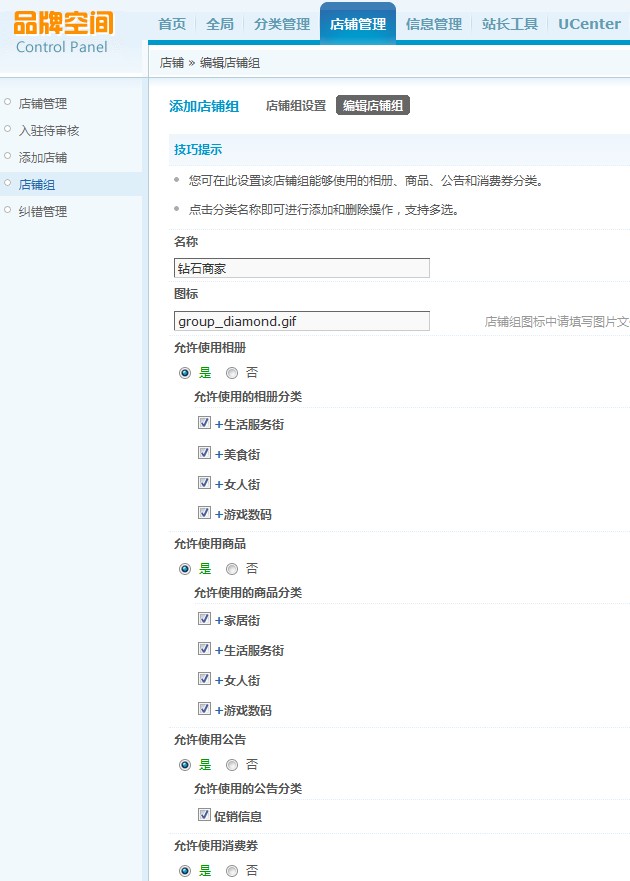Open 纠错管理 sidebar item

(x=43, y=211)
